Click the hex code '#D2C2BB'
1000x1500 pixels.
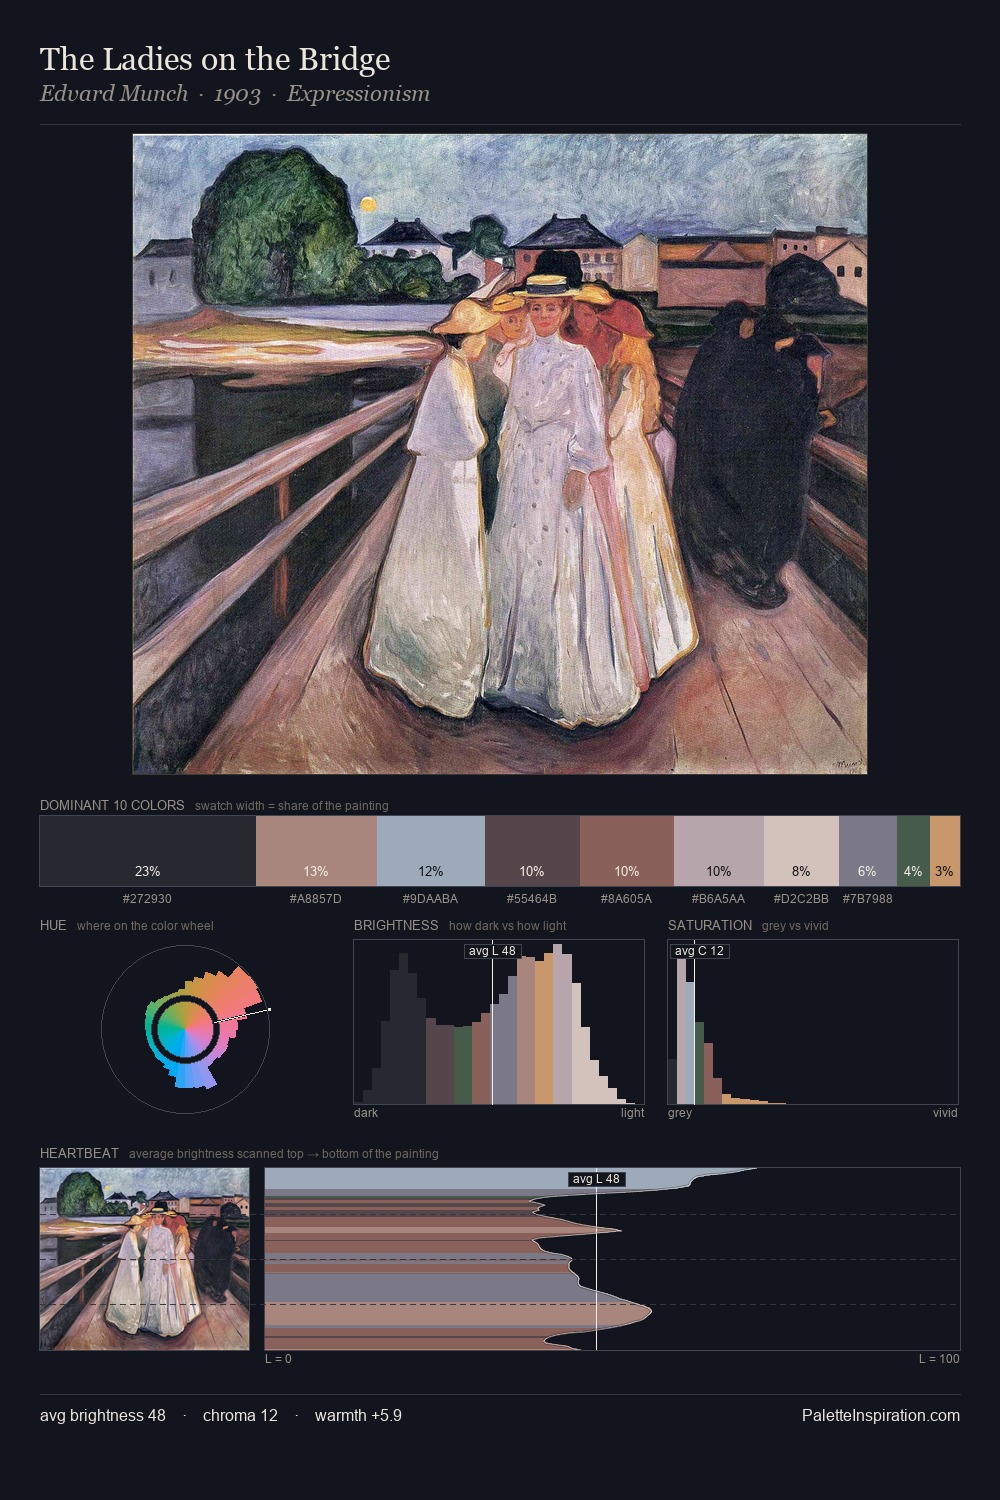[801, 899]
